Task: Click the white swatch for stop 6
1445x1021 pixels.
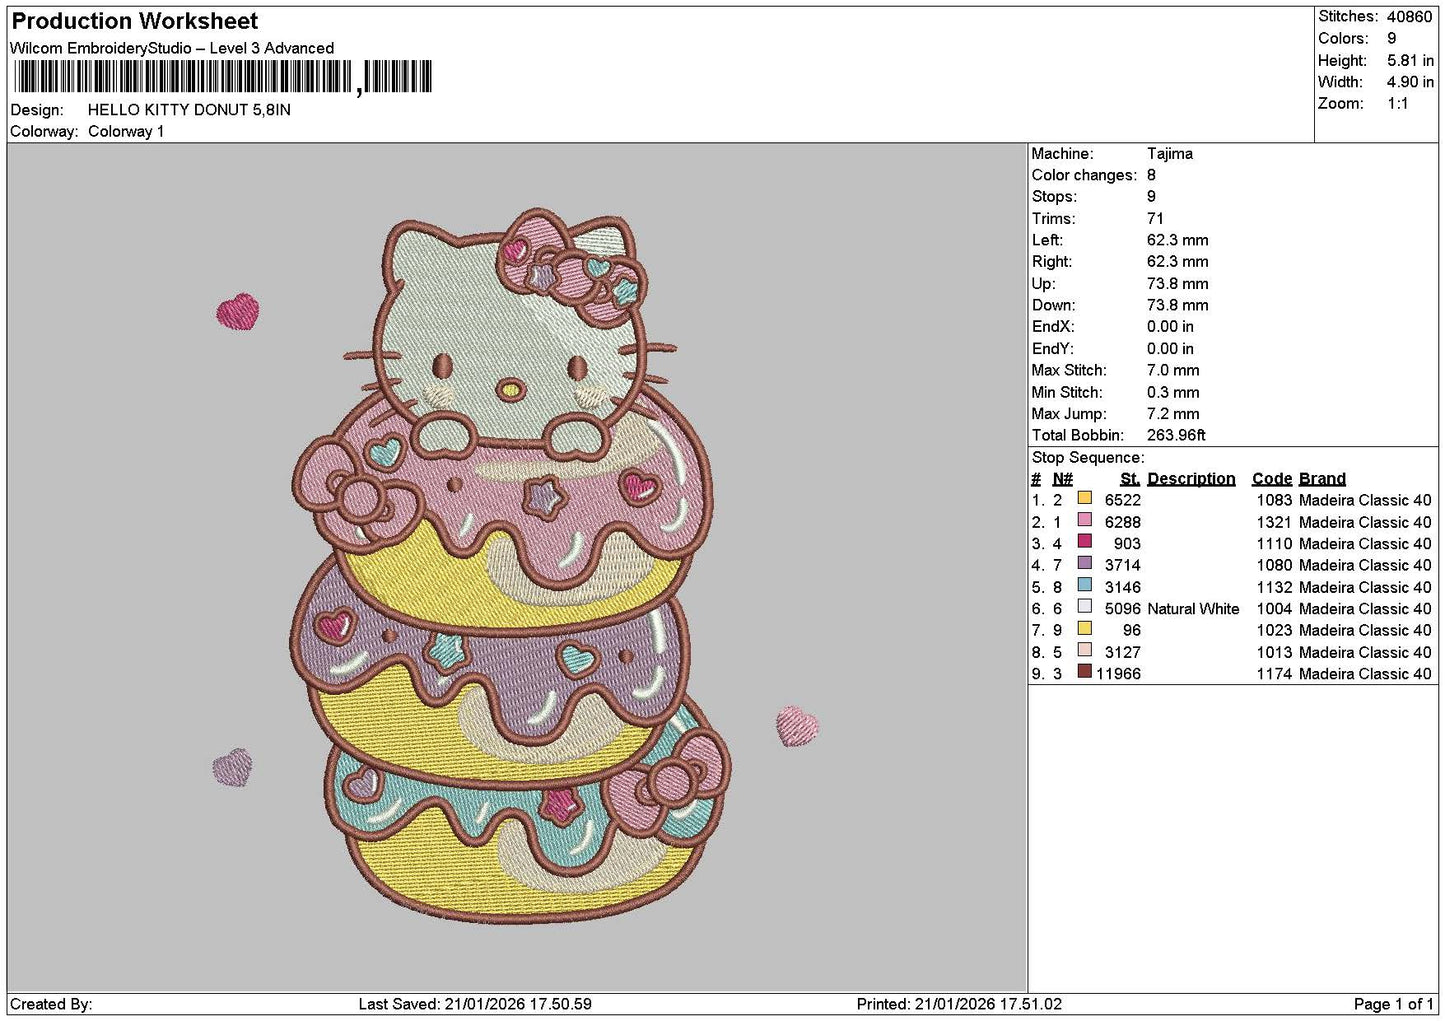Action: (x=1084, y=607)
